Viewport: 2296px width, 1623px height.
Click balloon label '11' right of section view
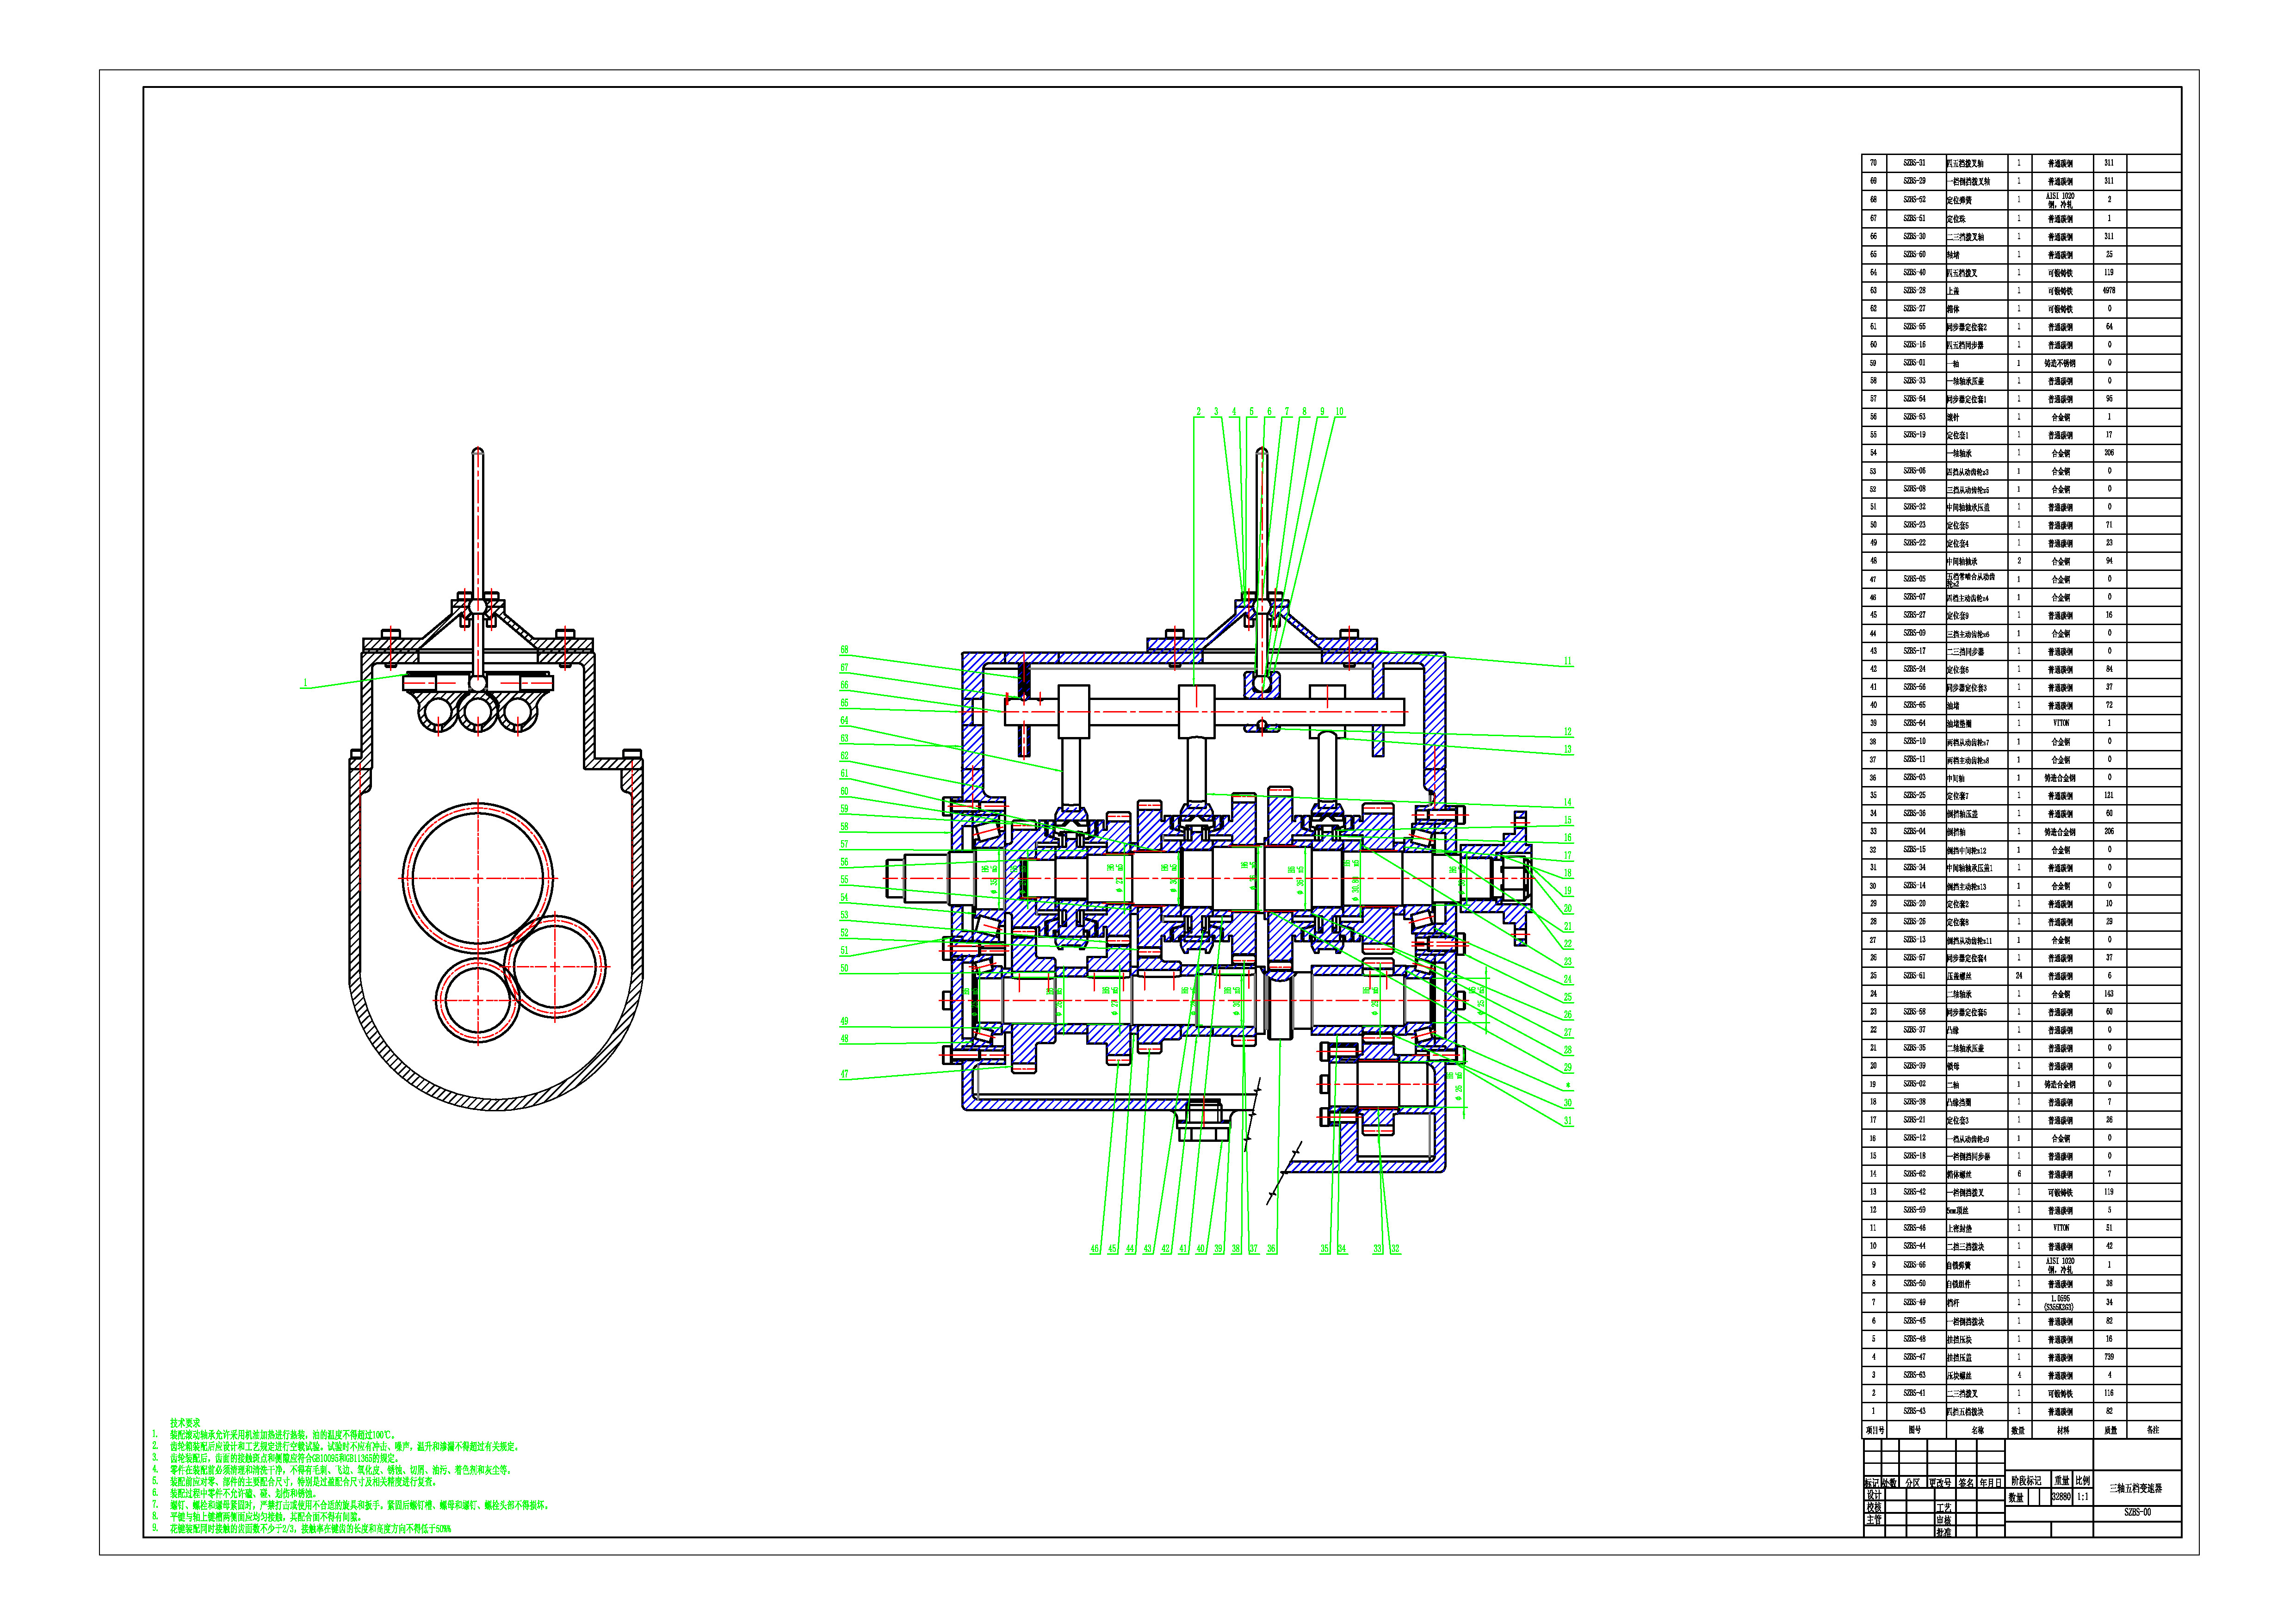(x=1568, y=661)
